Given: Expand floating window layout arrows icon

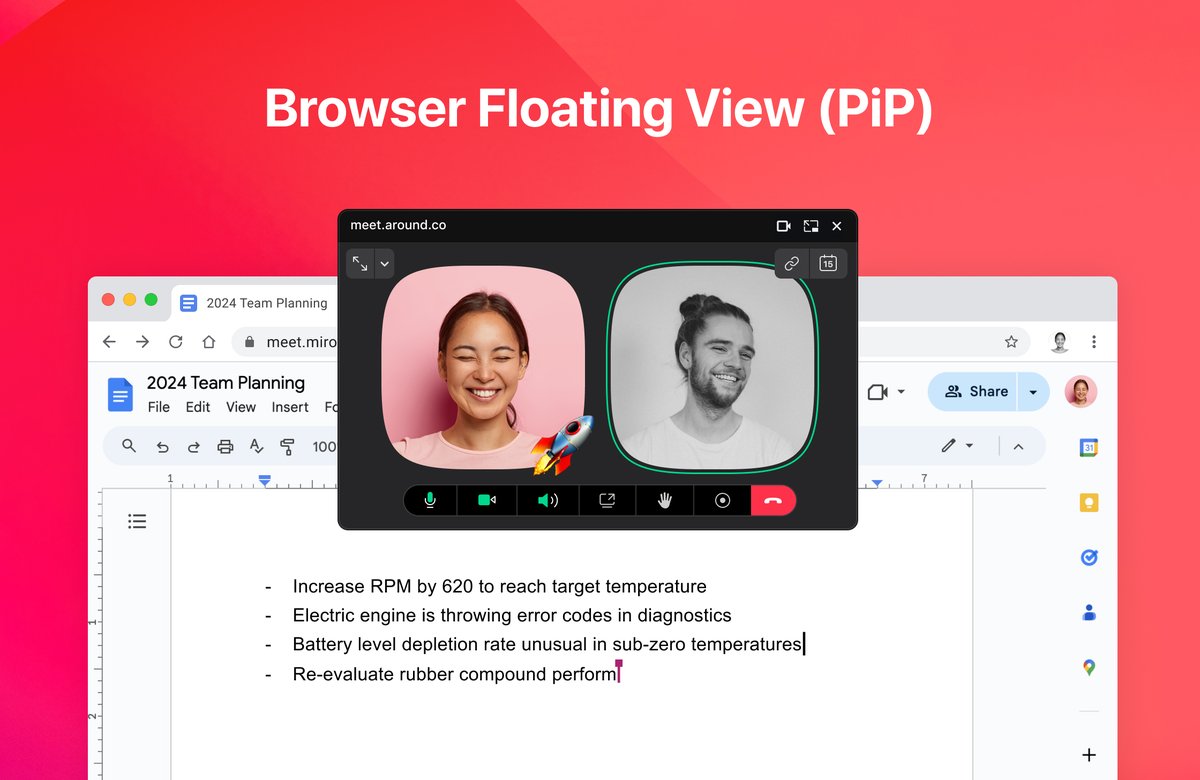Looking at the screenshot, I should pos(360,264).
